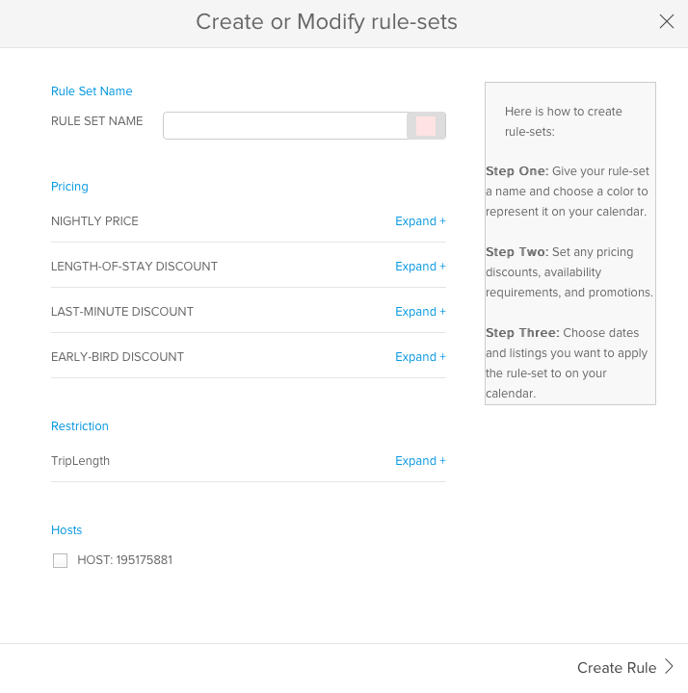Expand the Nightly Price section
This screenshot has height=693, width=688.
[x=420, y=221]
